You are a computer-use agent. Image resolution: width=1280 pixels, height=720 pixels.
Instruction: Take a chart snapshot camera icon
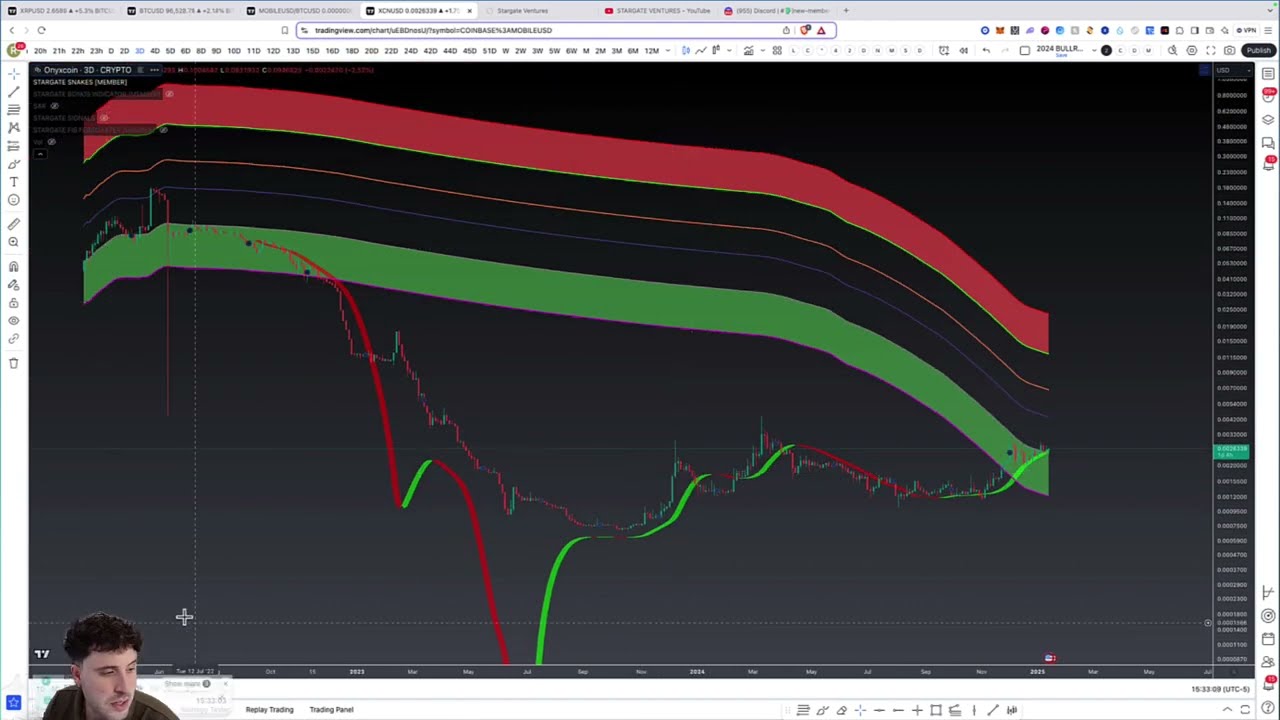pyautogui.click(x=1229, y=50)
